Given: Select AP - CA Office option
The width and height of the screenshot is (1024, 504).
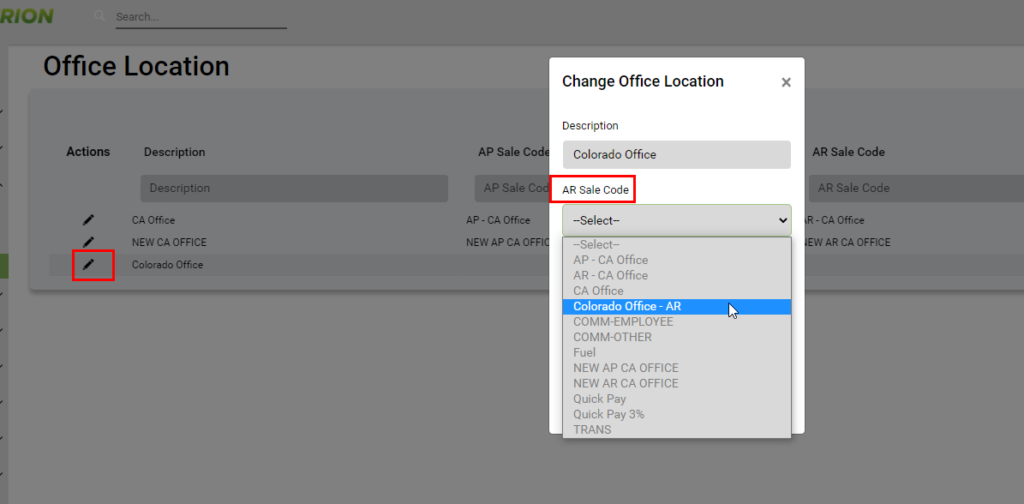Looking at the screenshot, I should click(x=677, y=260).
